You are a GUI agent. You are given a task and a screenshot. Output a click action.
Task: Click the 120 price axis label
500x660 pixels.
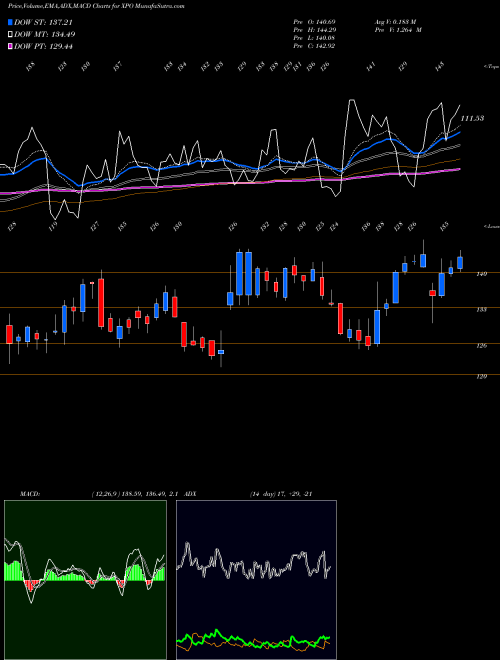click(x=481, y=377)
